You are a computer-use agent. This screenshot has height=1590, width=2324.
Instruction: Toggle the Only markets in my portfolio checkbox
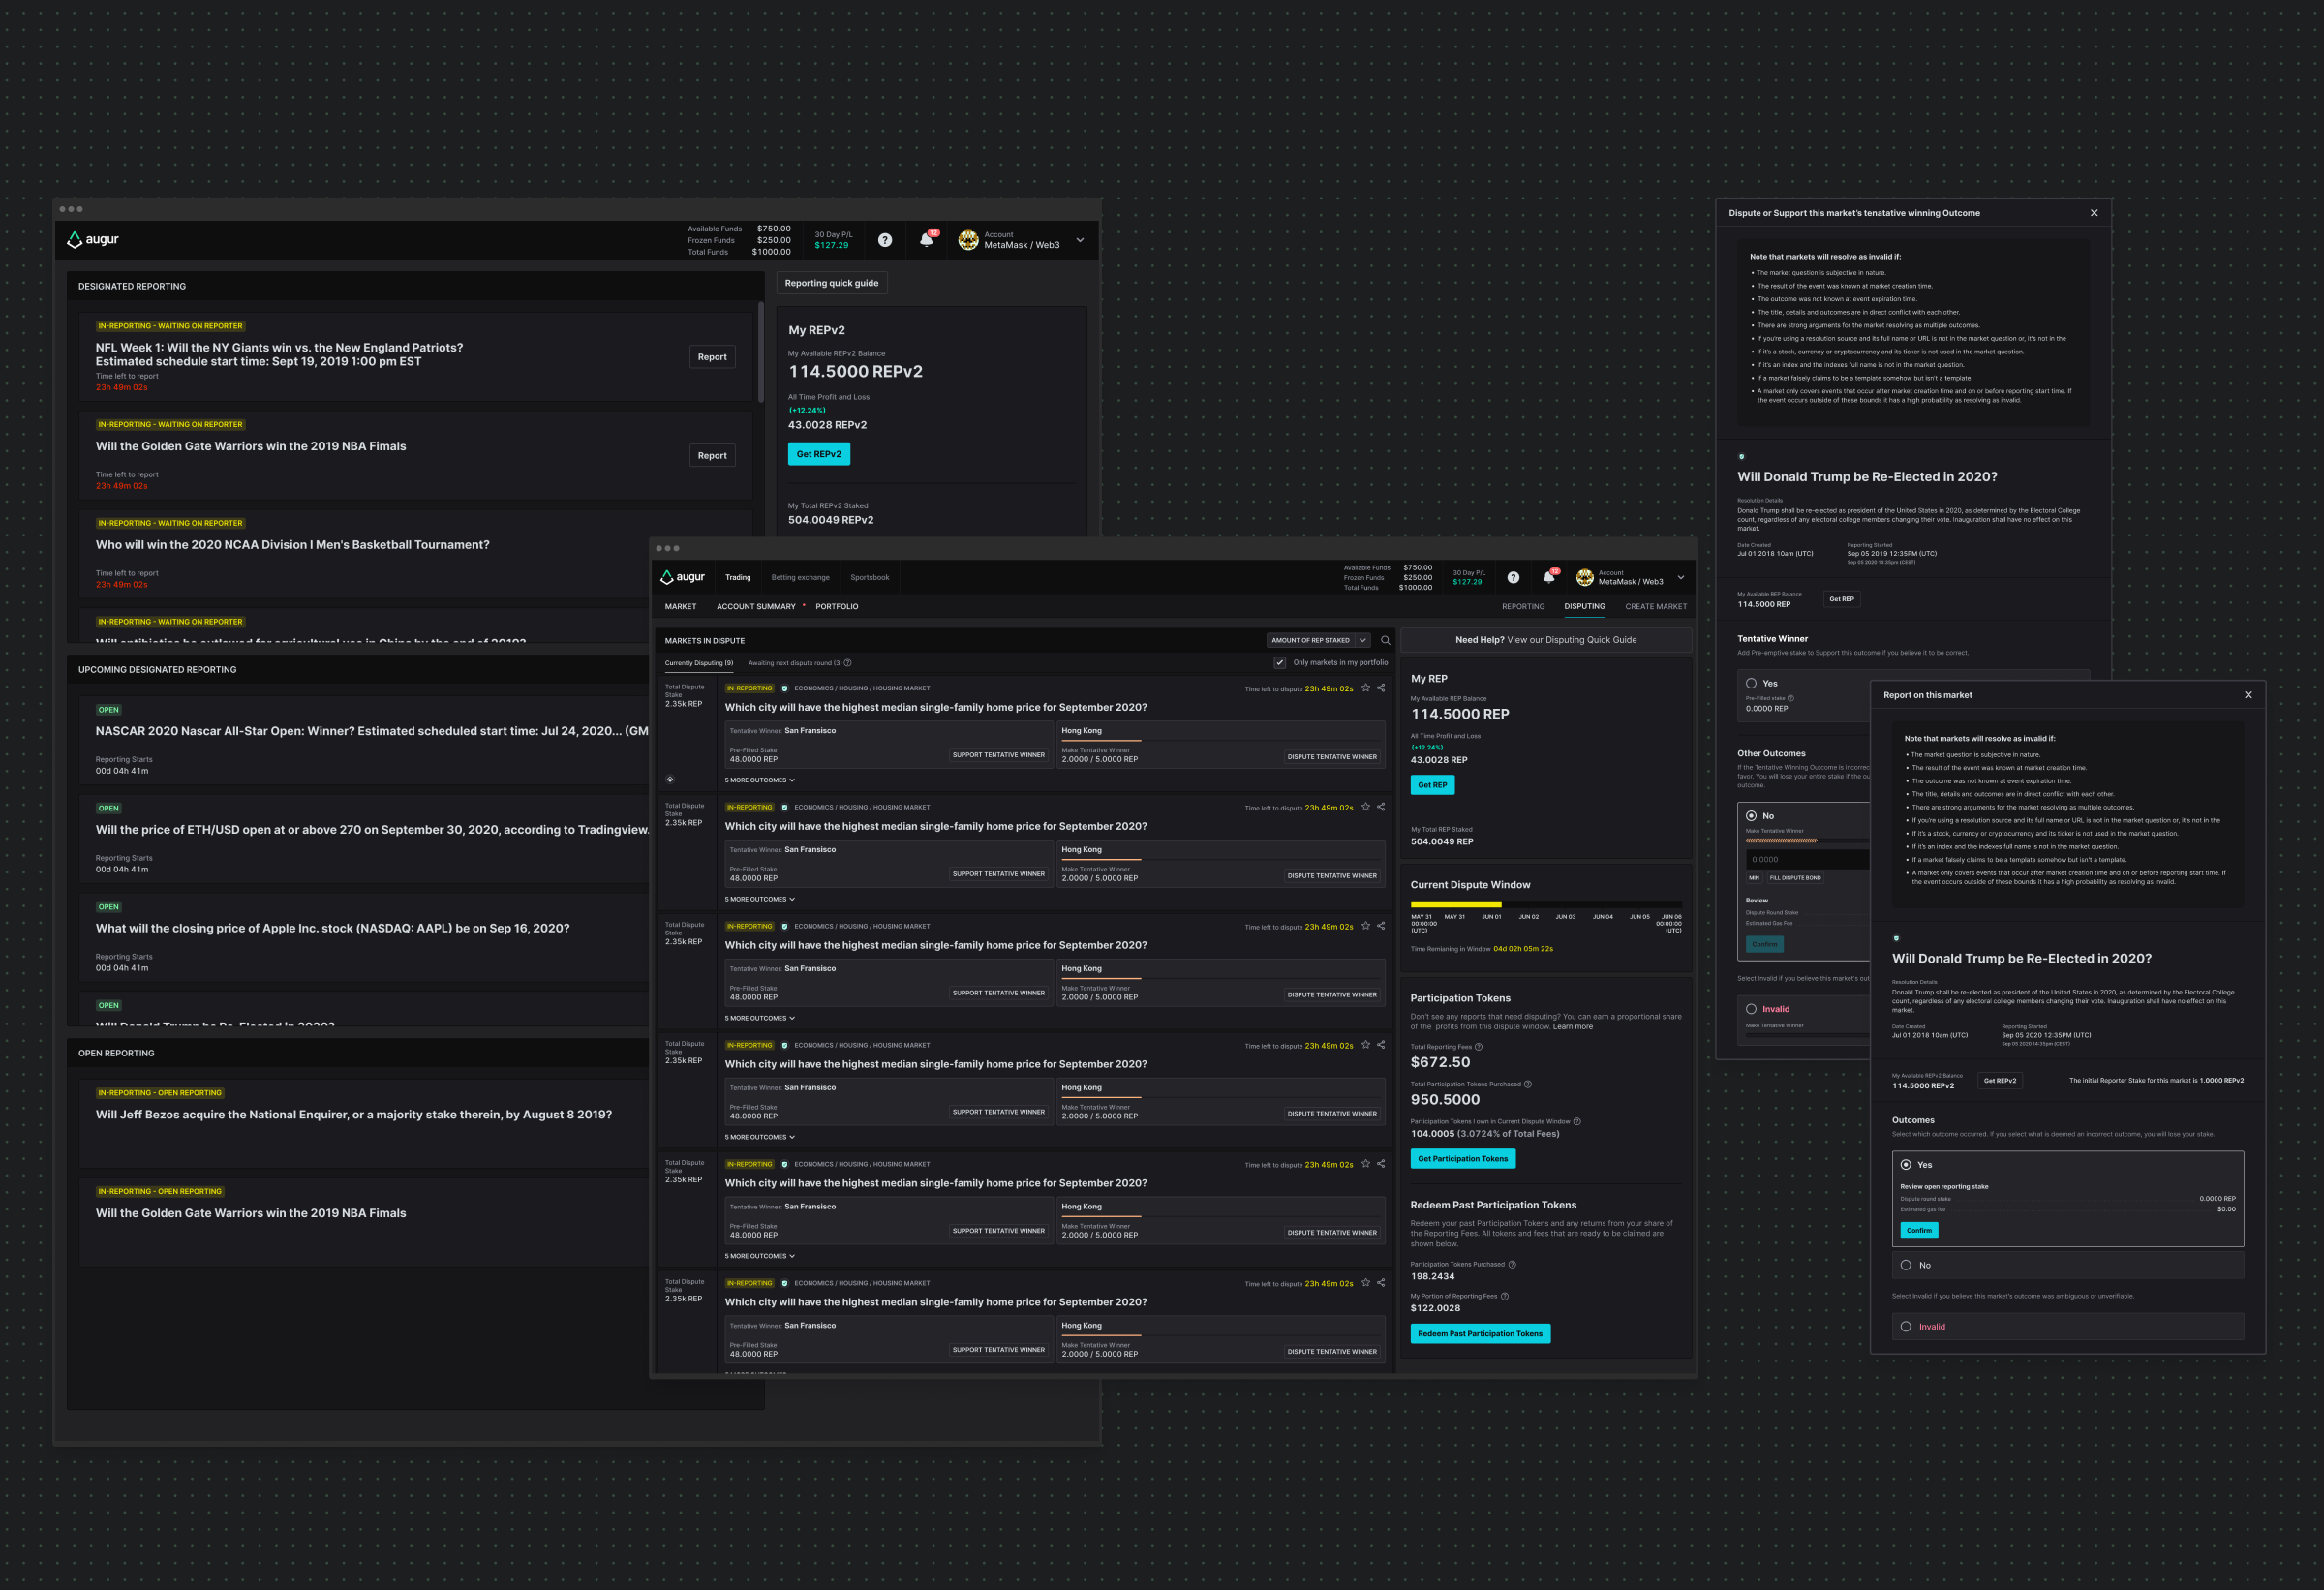pos(1280,663)
